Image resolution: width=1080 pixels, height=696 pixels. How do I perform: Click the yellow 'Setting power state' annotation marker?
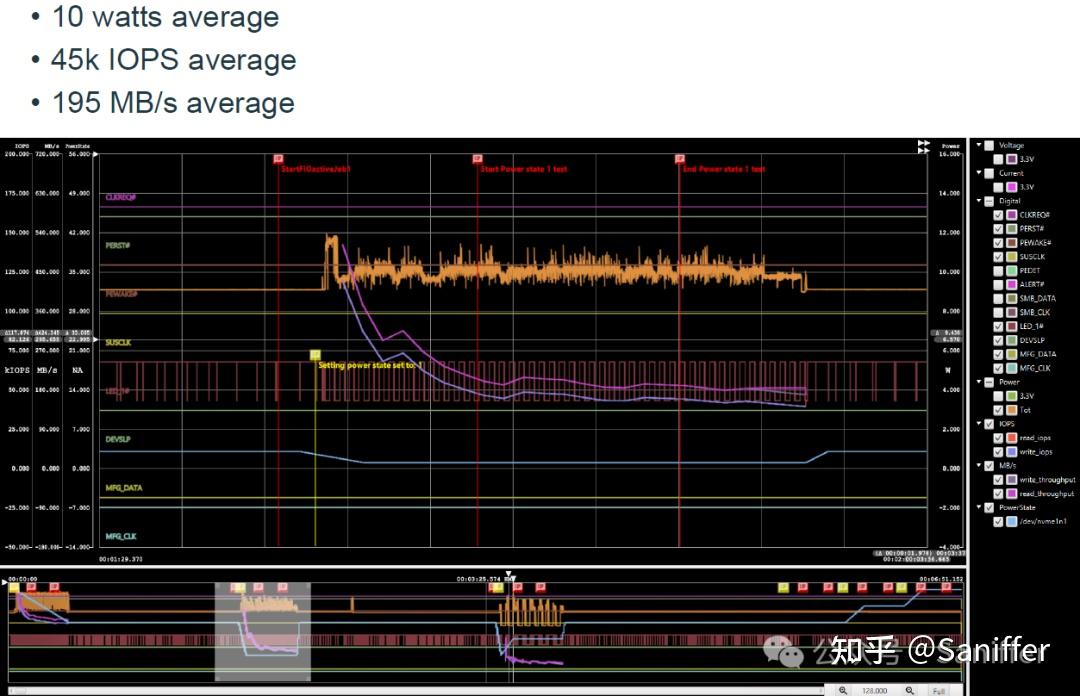pos(314,354)
